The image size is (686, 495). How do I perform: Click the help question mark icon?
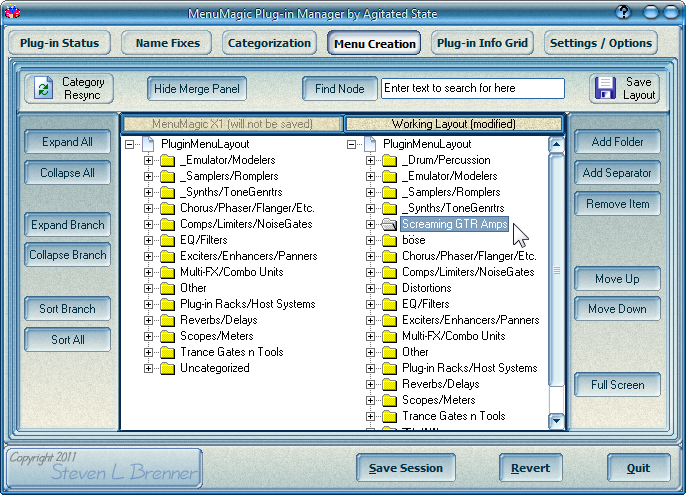click(x=623, y=13)
